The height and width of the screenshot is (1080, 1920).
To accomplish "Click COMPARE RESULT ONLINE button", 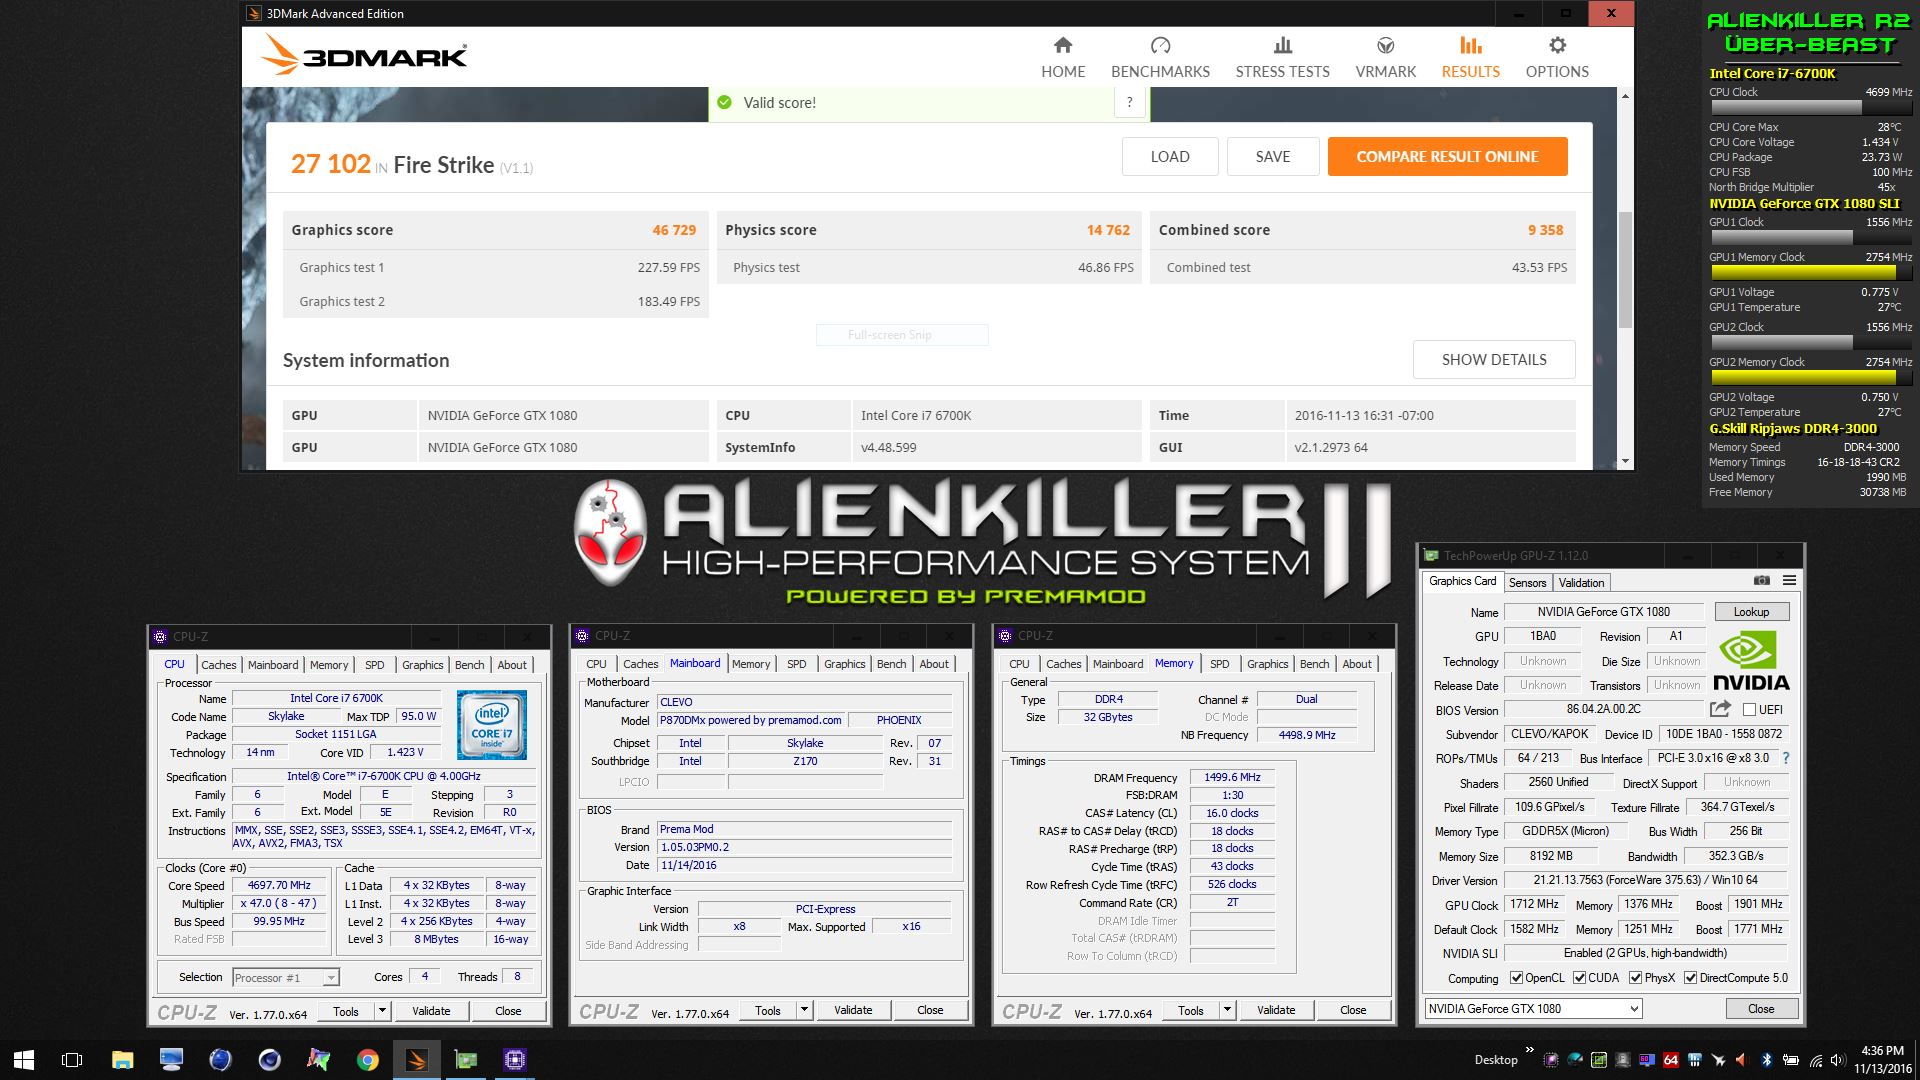I will [1447, 157].
